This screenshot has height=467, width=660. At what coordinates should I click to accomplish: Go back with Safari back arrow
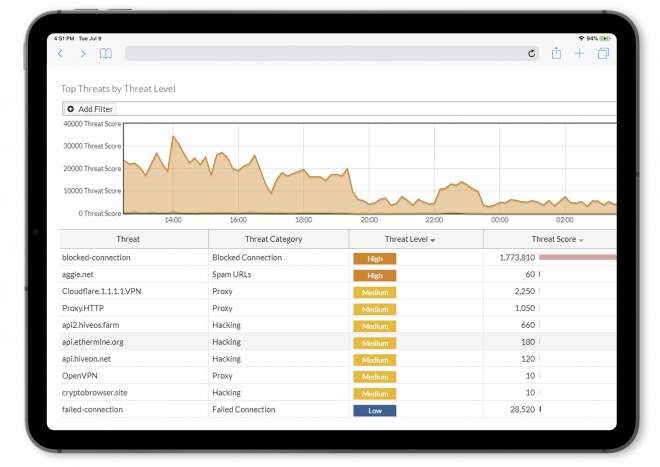click(x=60, y=54)
